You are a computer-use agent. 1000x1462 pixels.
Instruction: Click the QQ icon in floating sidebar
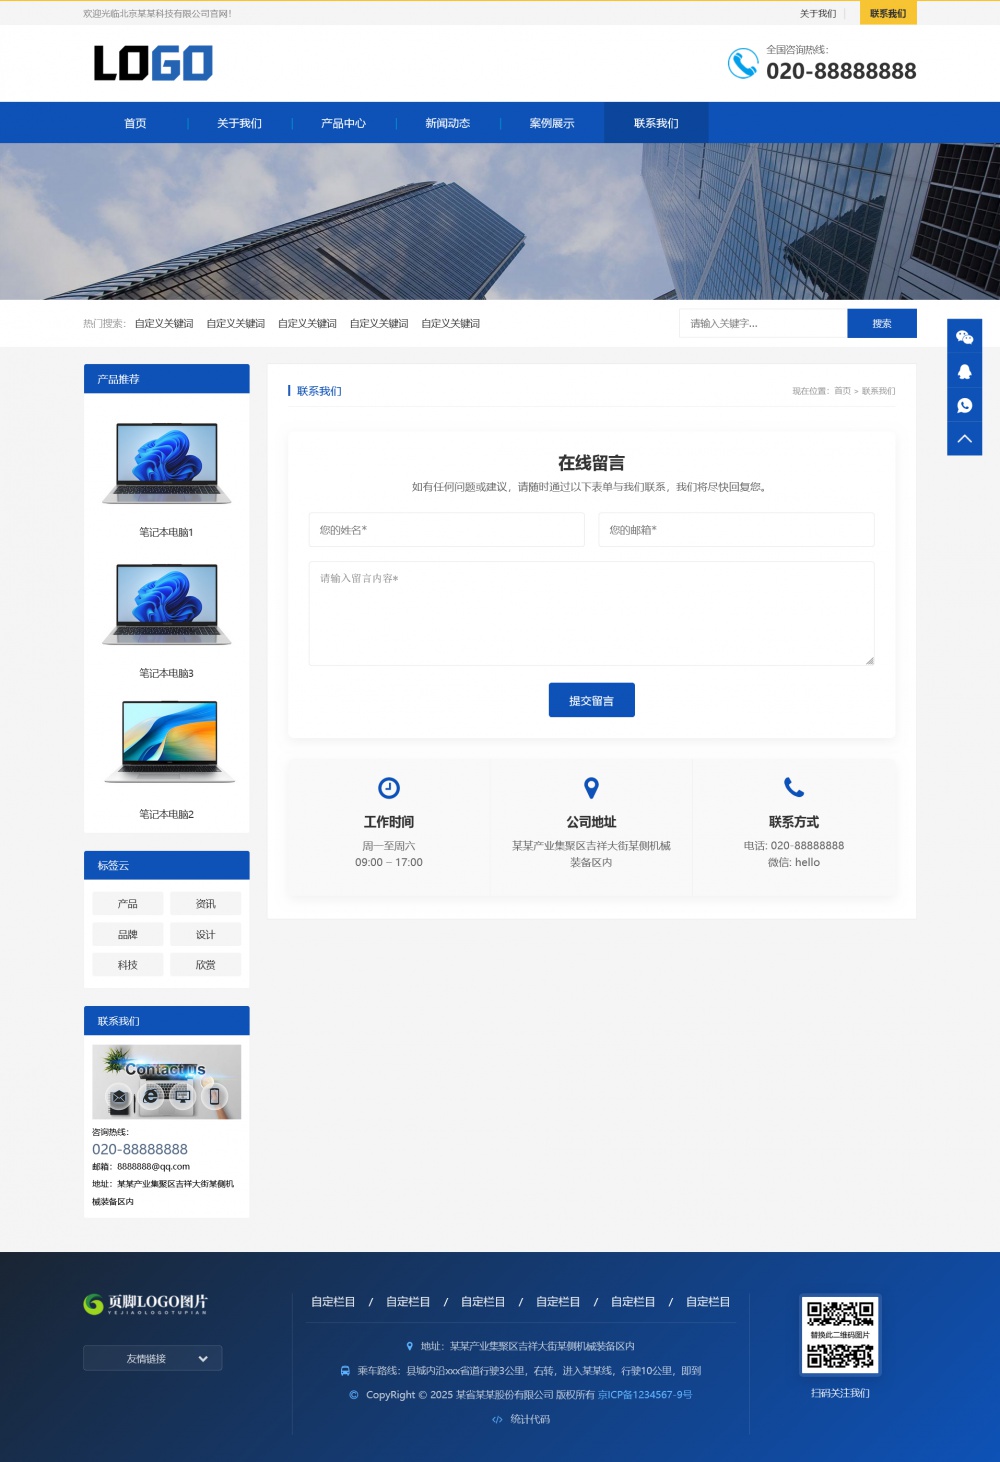(964, 371)
